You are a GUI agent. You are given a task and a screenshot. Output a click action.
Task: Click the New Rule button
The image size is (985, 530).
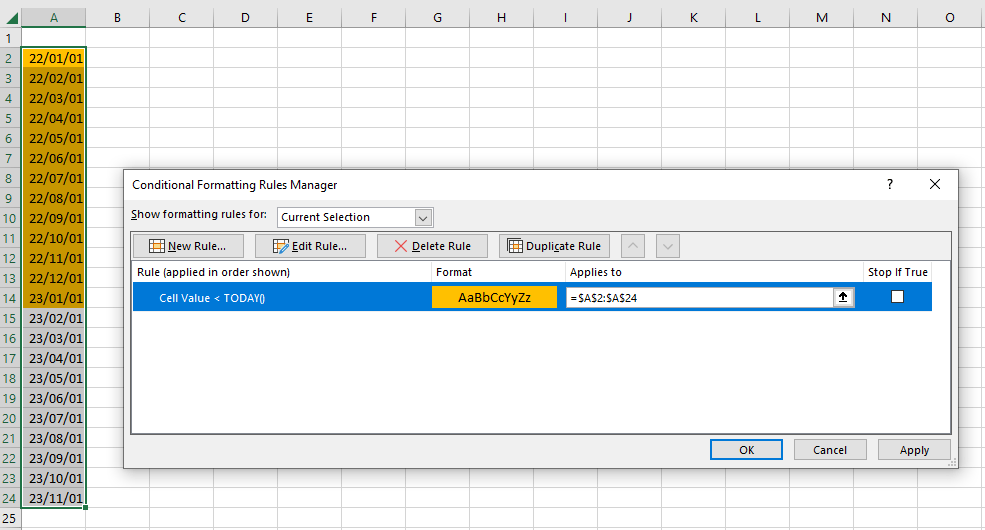point(188,246)
